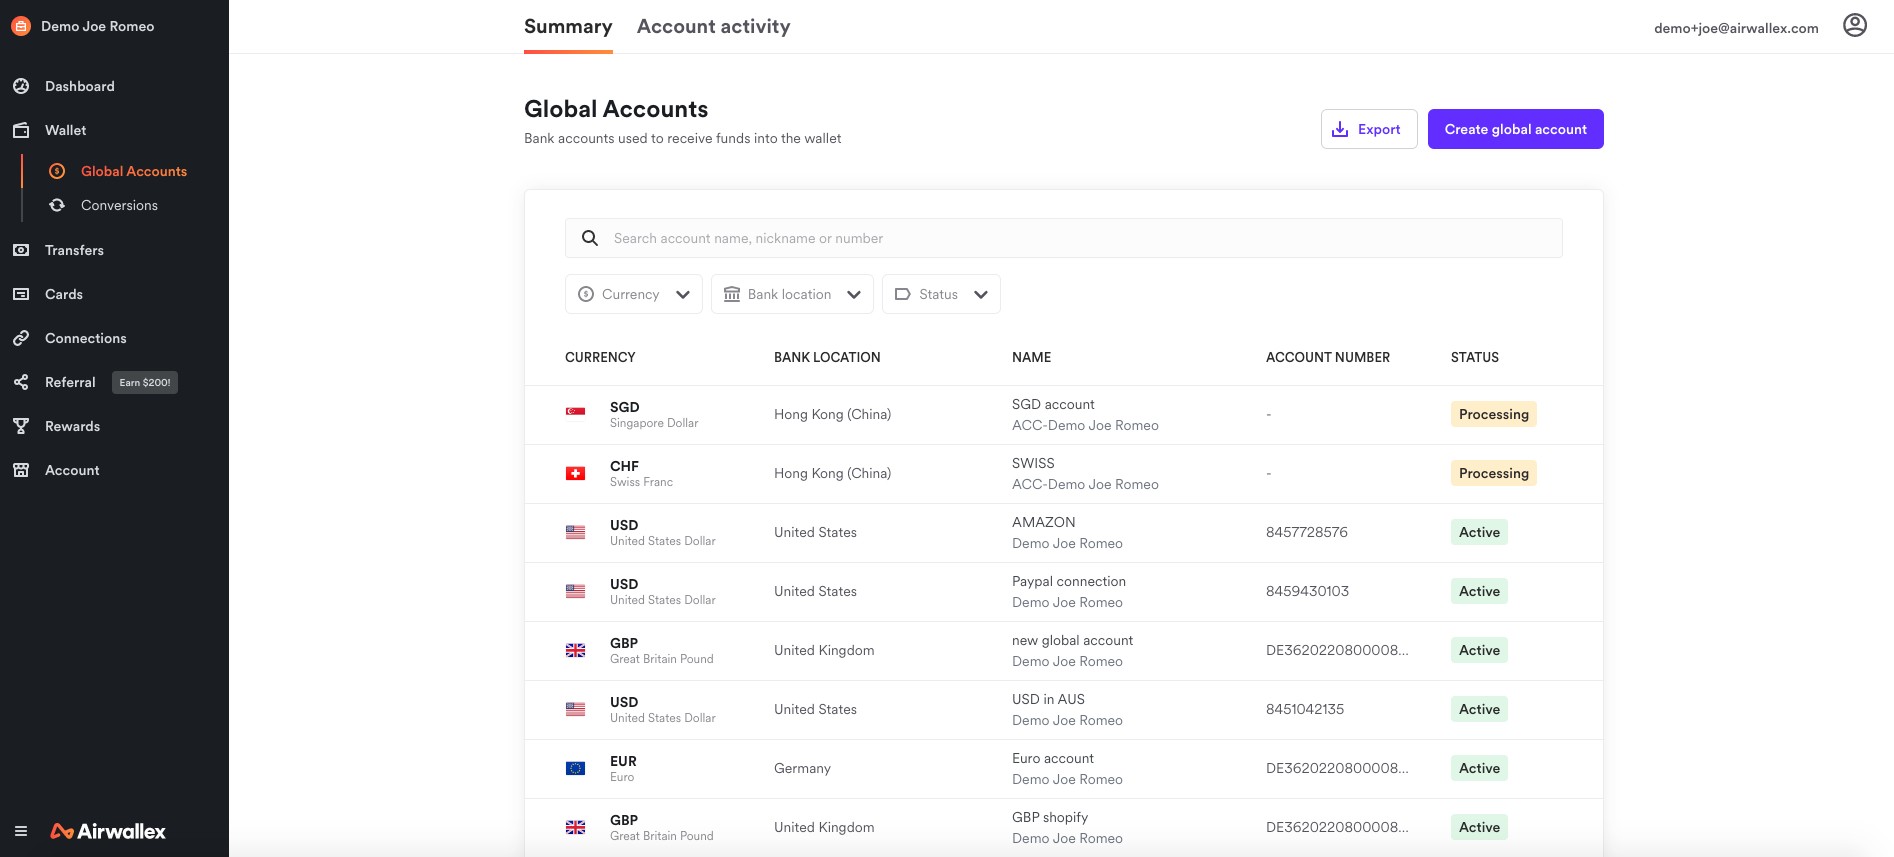
Task: Switch to the Summary tab
Action: point(568,27)
